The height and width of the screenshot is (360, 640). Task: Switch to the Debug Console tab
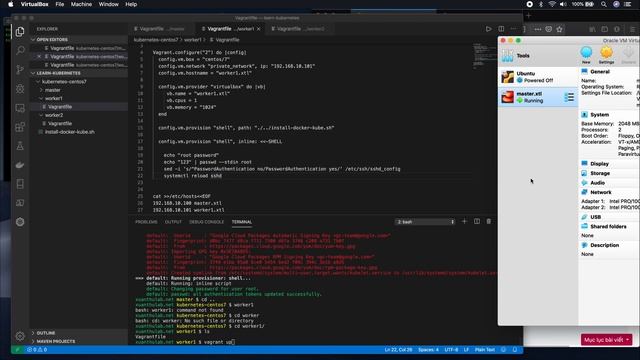click(207, 222)
